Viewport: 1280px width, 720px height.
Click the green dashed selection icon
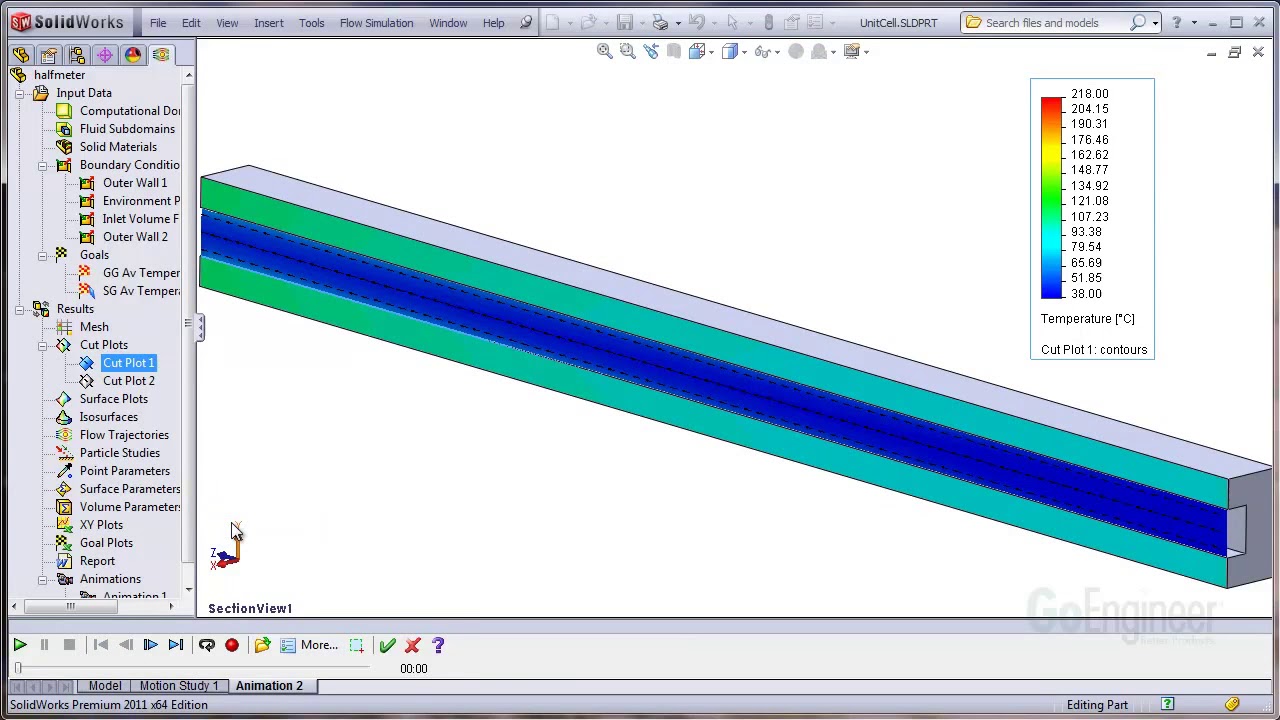point(356,645)
